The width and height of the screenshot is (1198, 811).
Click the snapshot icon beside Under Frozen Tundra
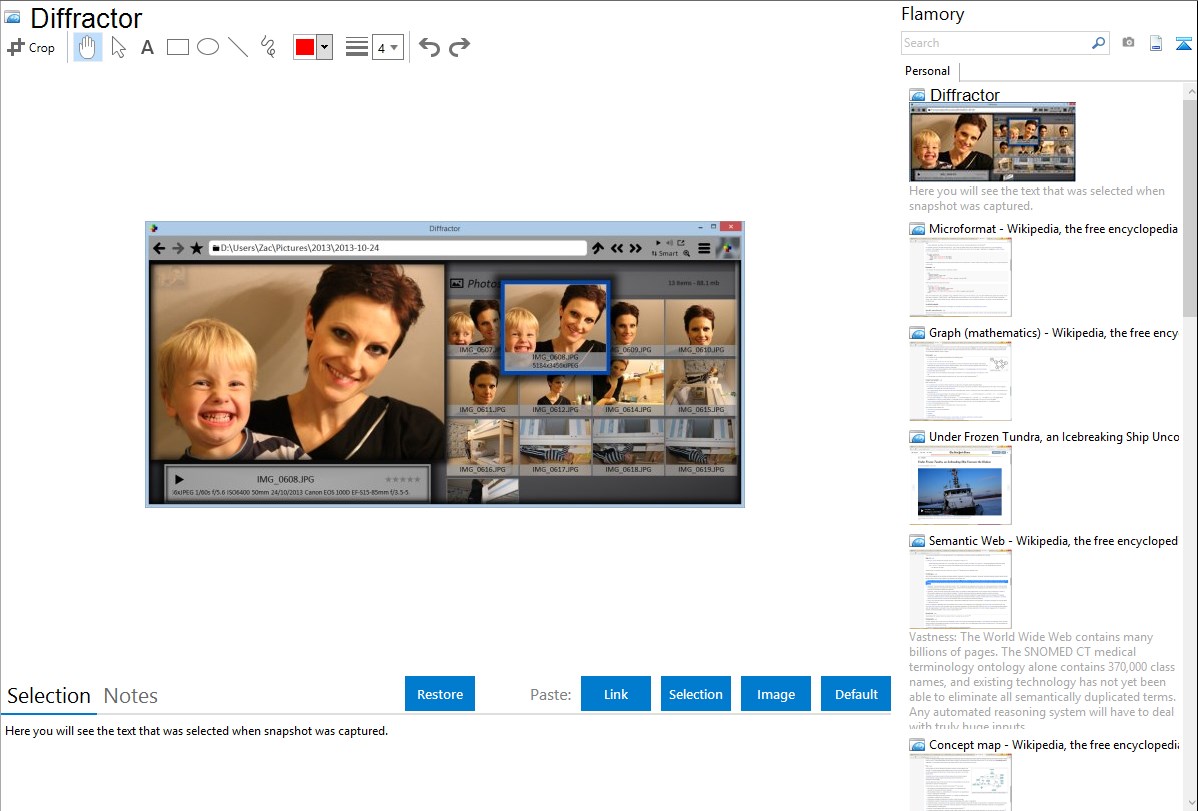point(917,437)
